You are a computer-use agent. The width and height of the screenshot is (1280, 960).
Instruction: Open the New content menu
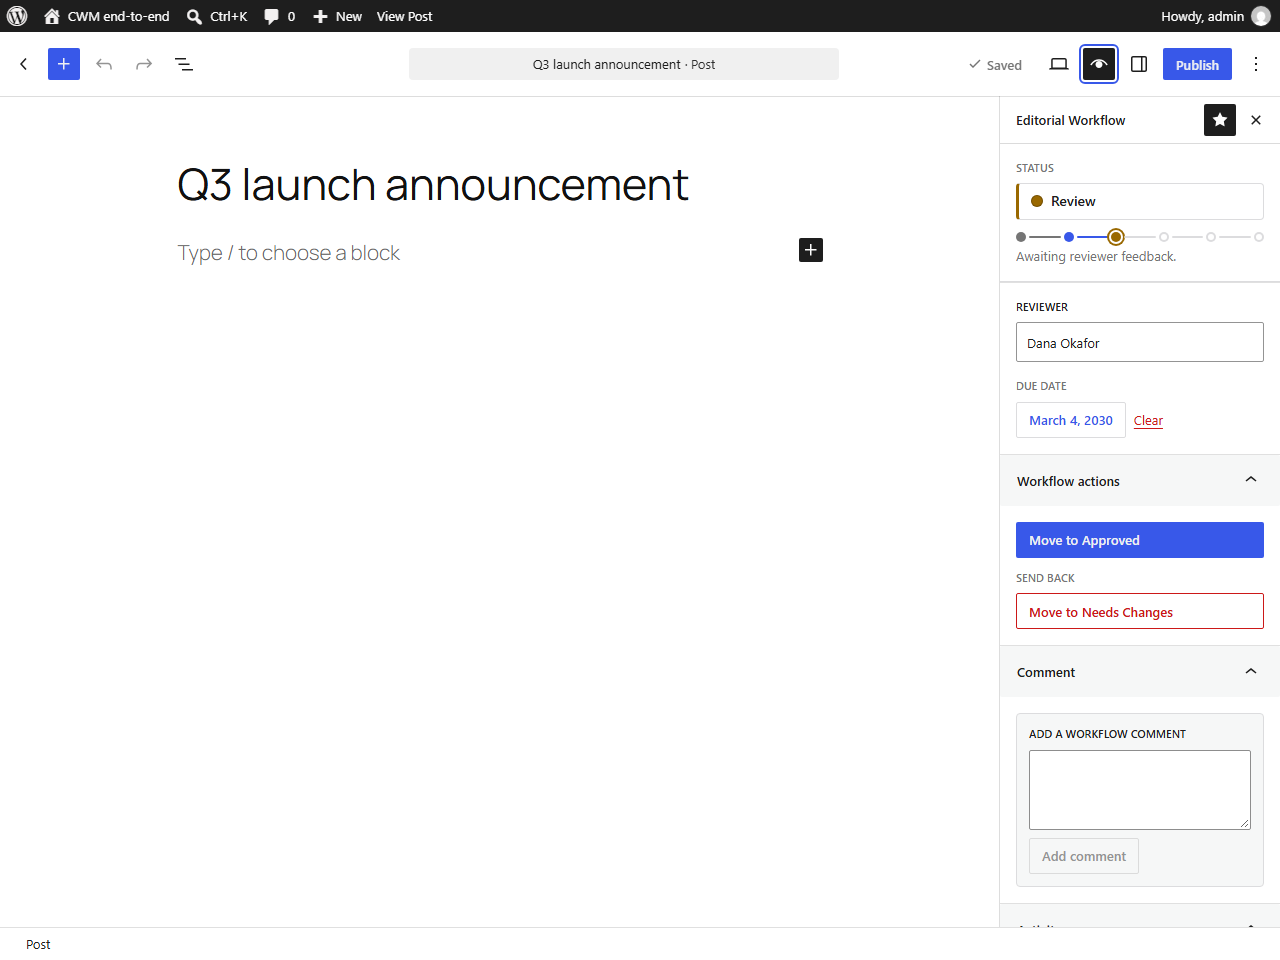(337, 16)
